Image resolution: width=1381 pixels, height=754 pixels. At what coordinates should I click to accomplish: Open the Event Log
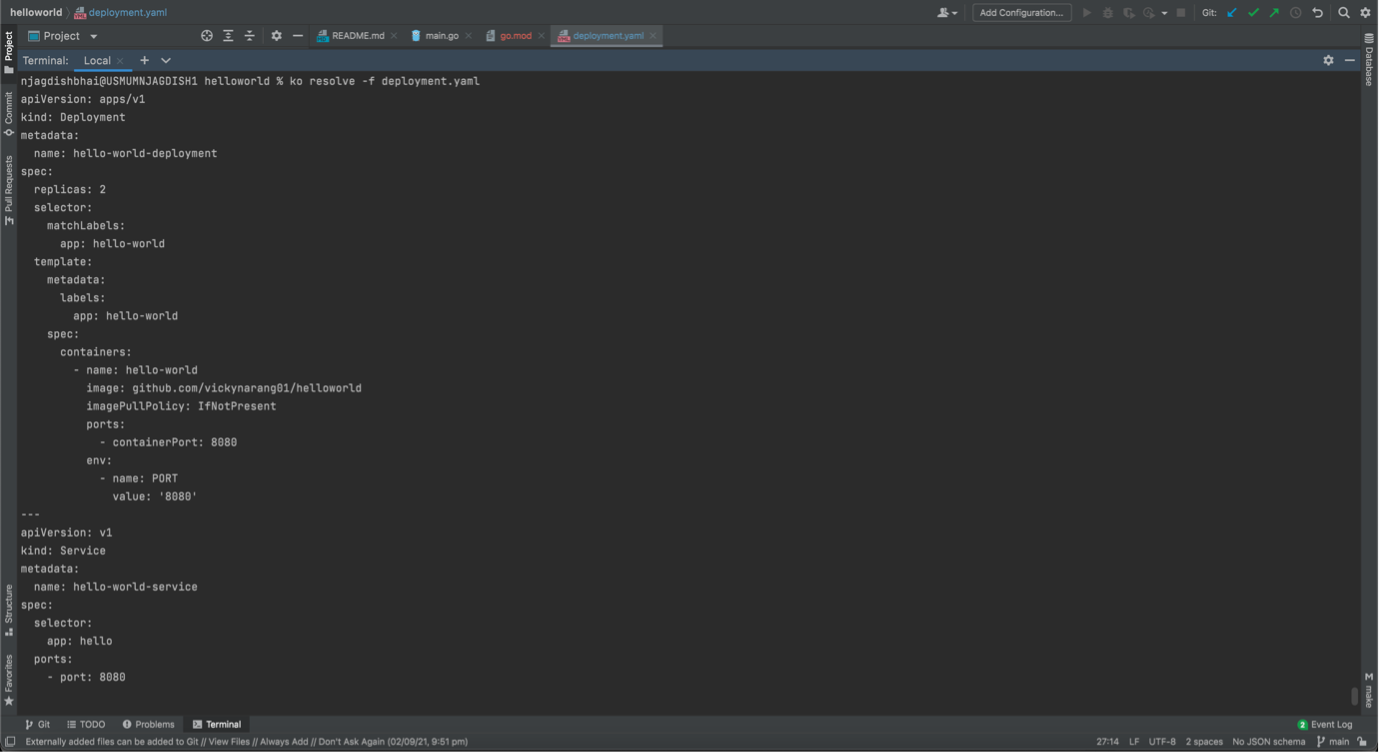[1325, 725]
